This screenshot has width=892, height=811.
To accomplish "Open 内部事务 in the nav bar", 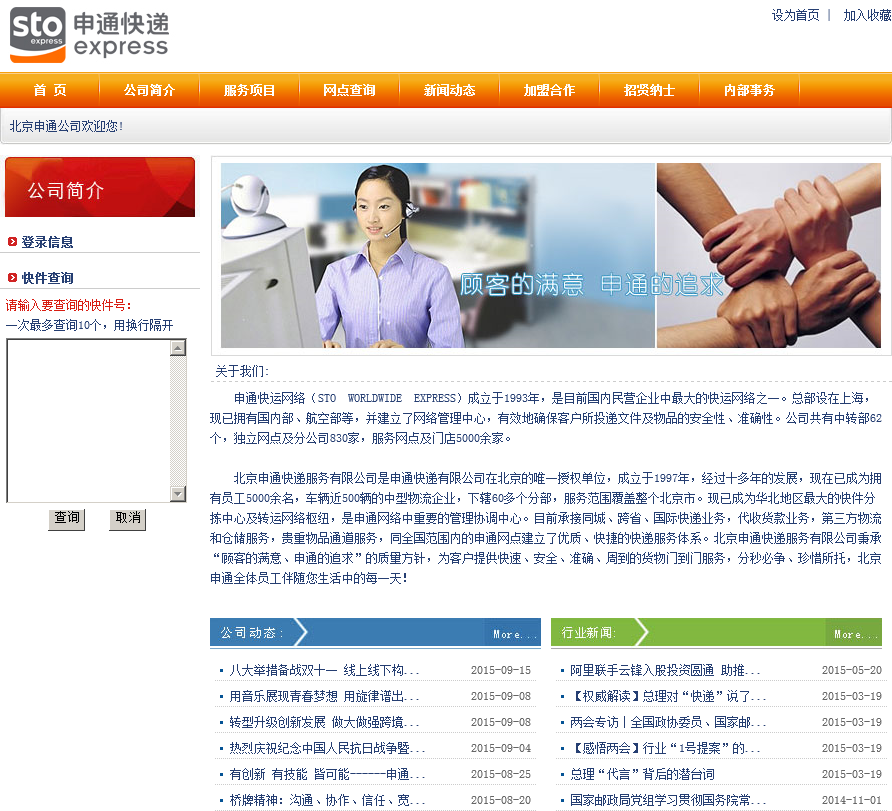I will tap(749, 90).
